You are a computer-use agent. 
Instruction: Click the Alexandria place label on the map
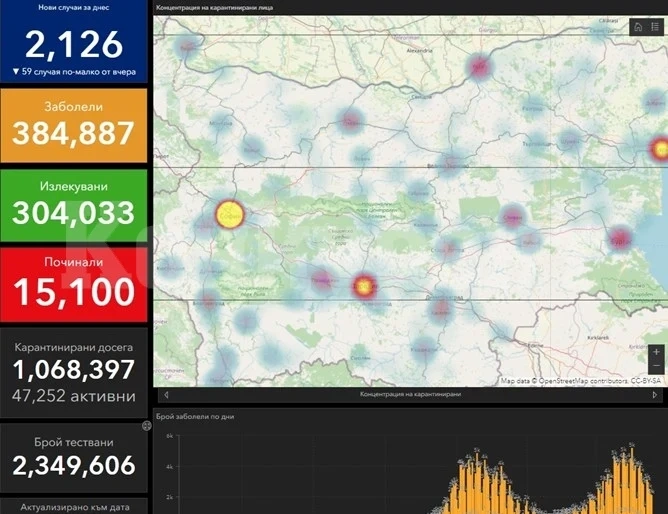click(420, 51)
